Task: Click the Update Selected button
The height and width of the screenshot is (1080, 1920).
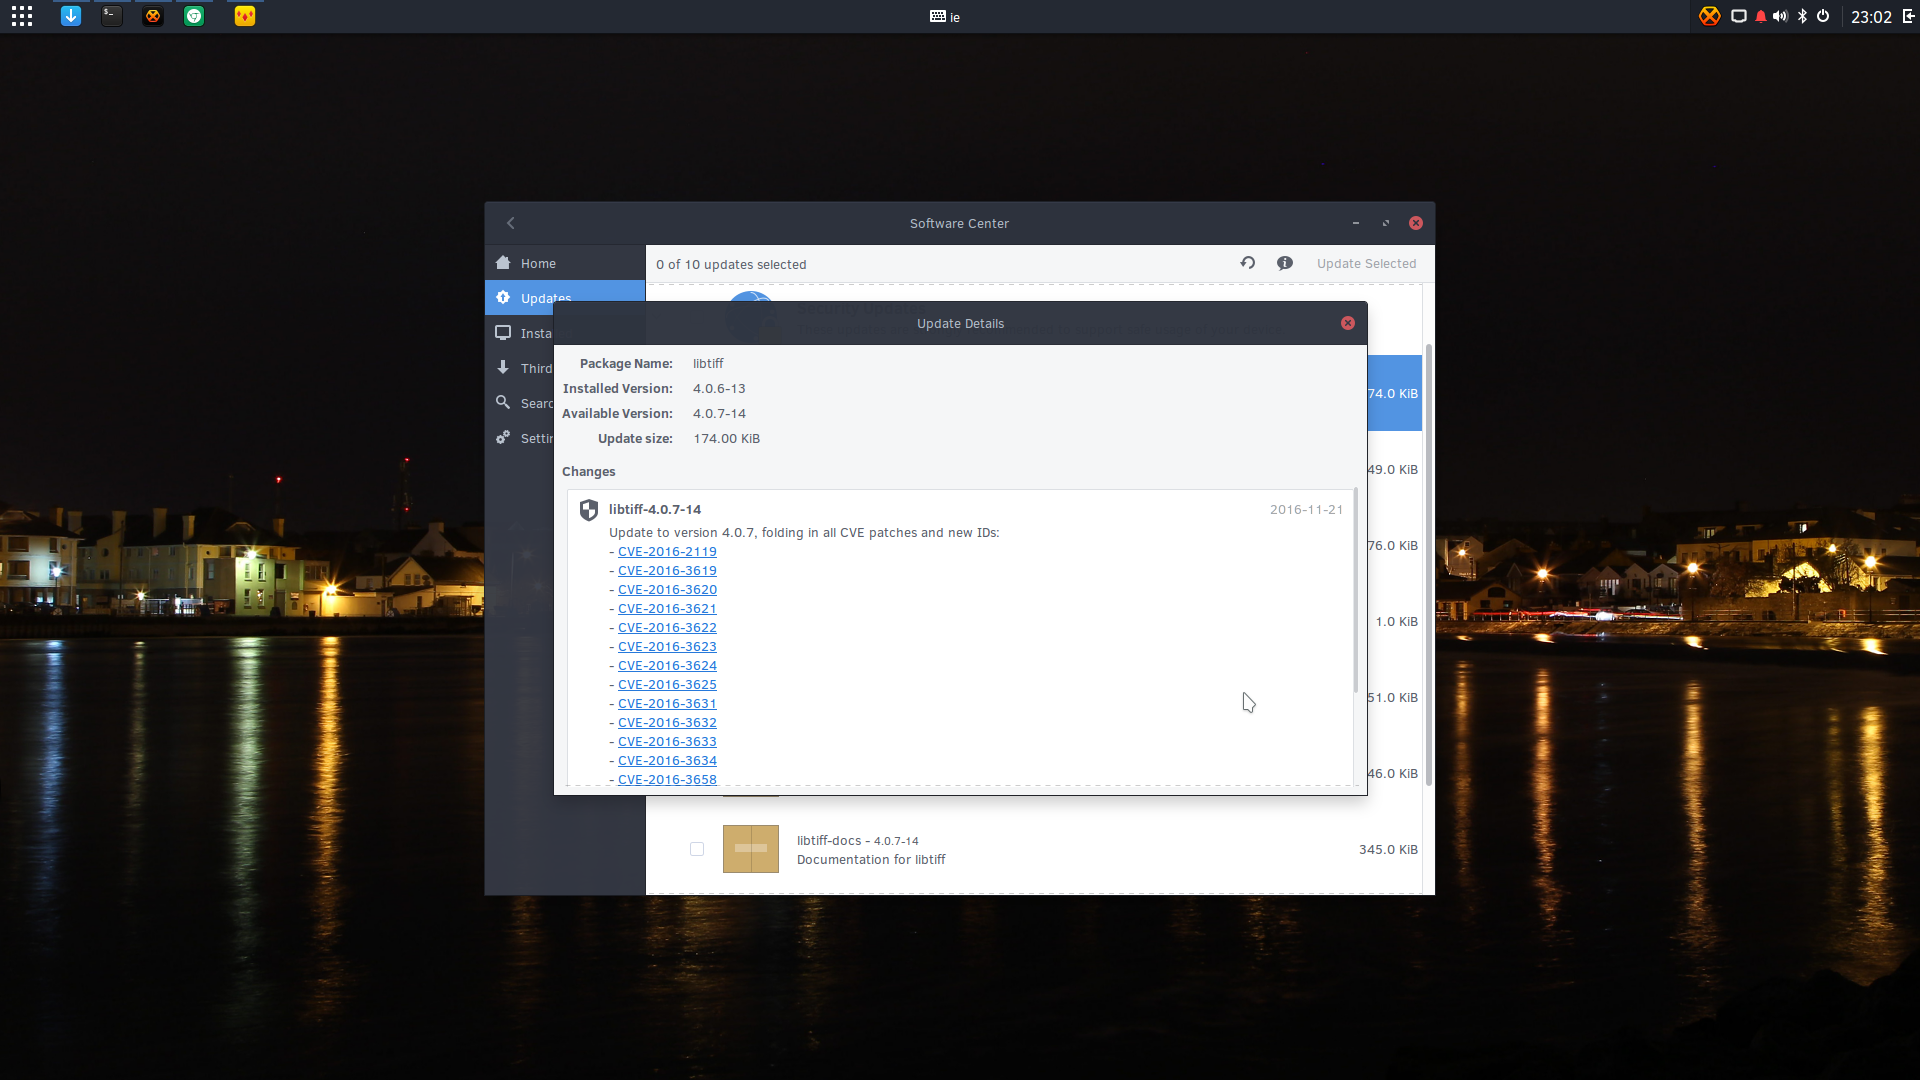Action: pos(1366,264)
